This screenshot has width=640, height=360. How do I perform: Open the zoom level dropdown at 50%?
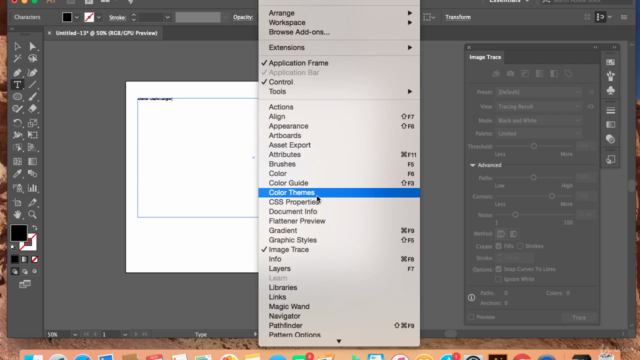point(75,334)
